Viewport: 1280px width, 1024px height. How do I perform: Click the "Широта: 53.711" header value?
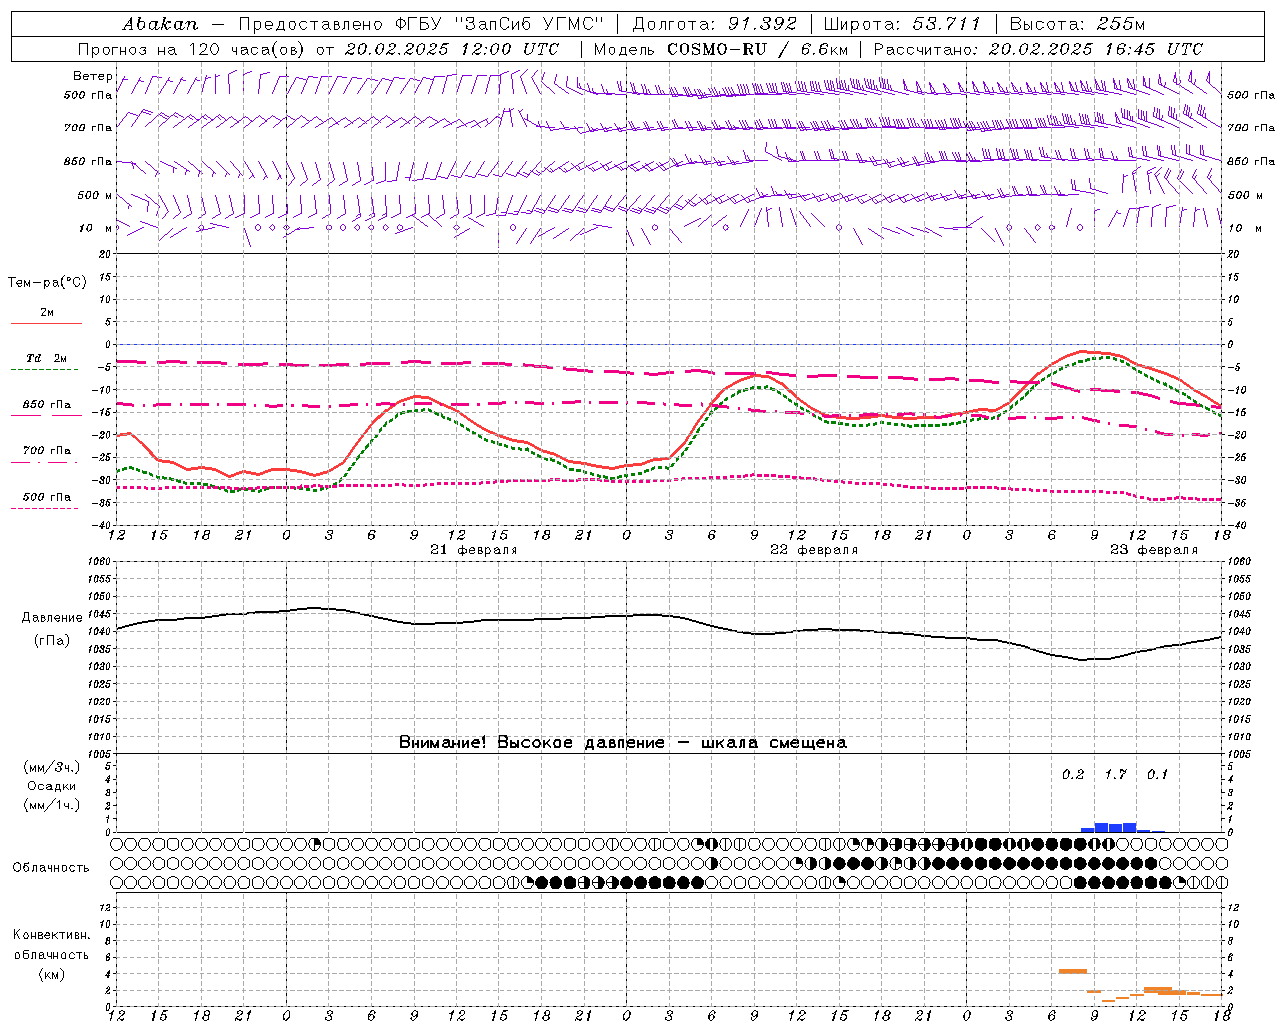903,23
